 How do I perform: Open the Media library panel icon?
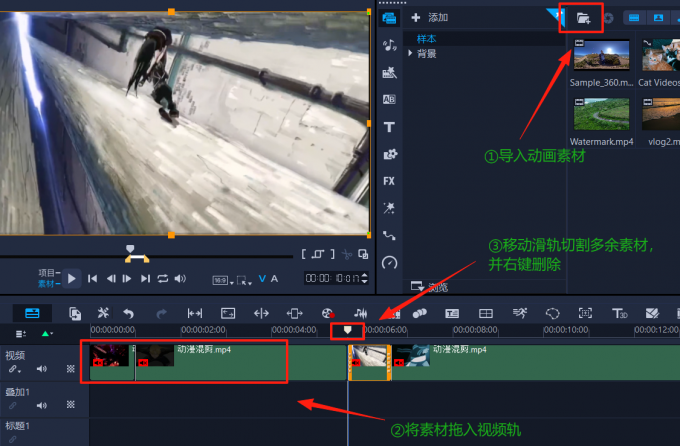click(x=389, y=18)
